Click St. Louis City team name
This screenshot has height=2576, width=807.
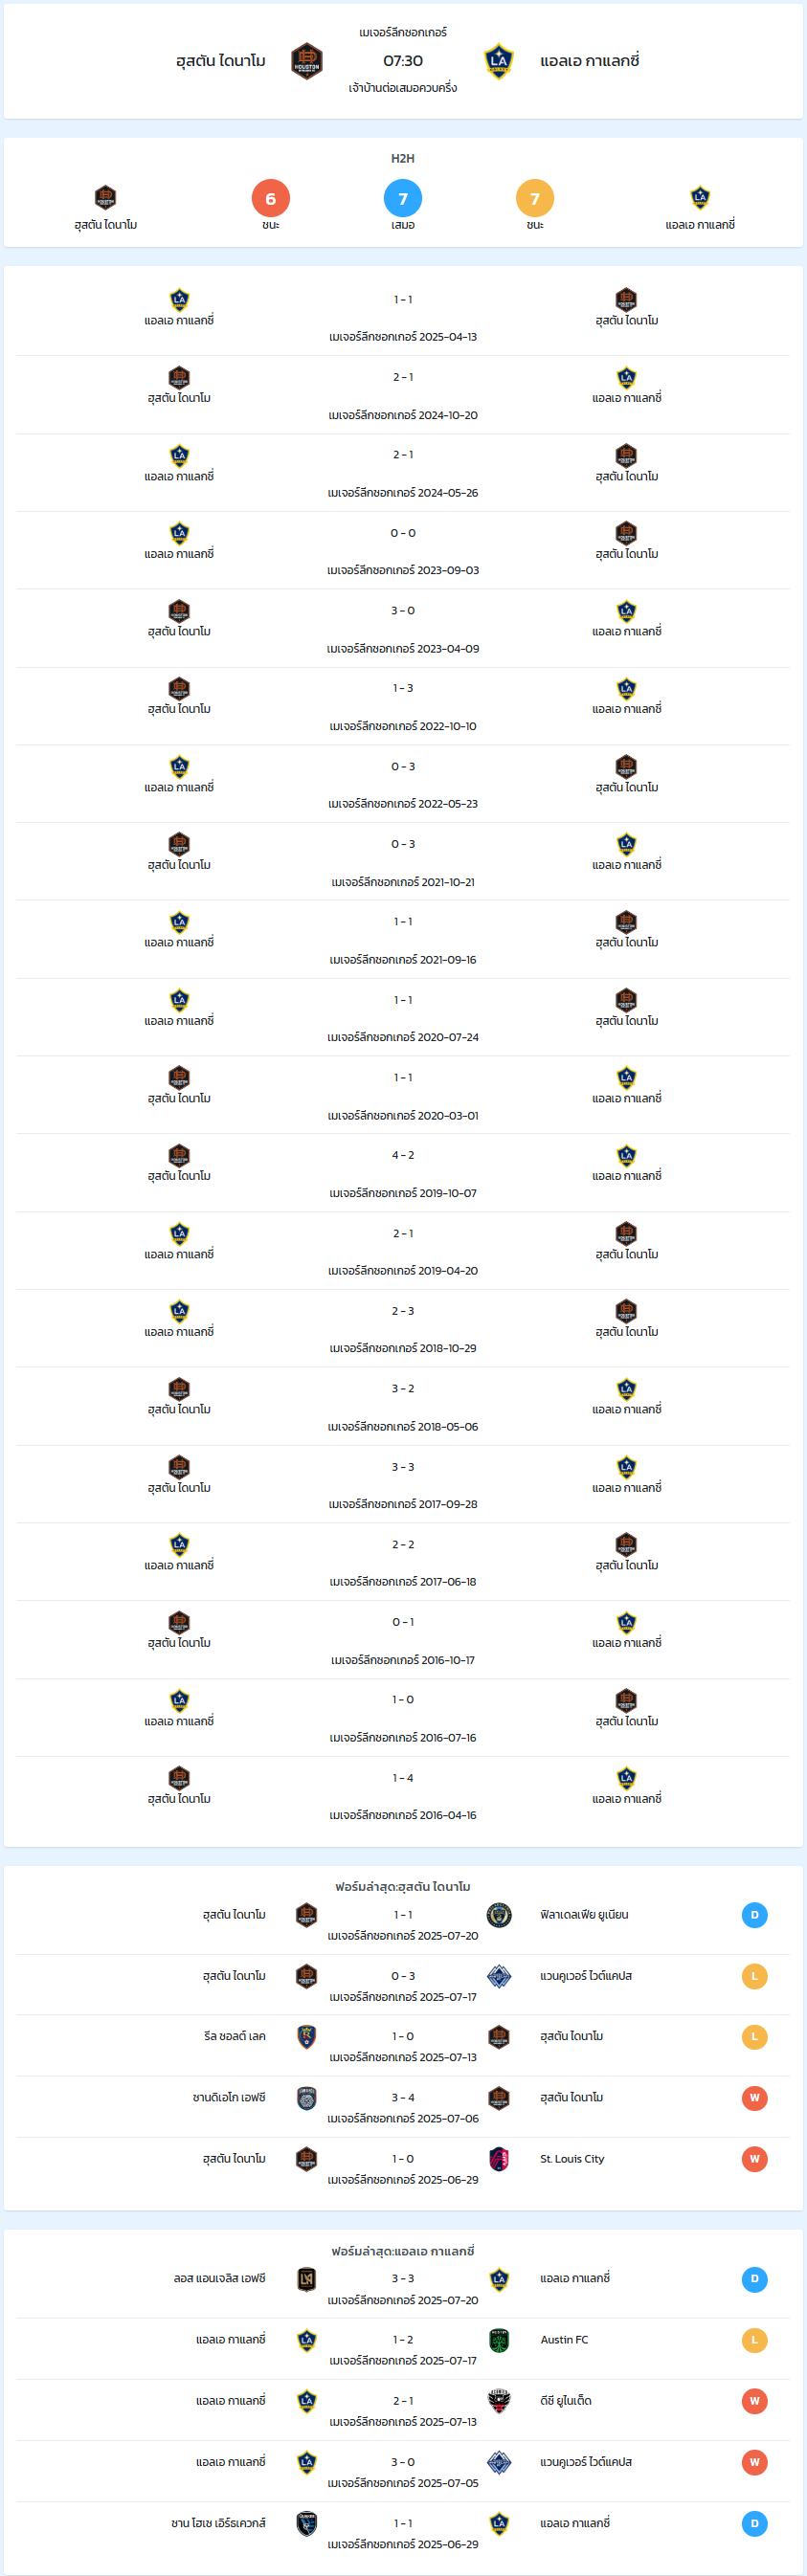tap(572, 2159)
